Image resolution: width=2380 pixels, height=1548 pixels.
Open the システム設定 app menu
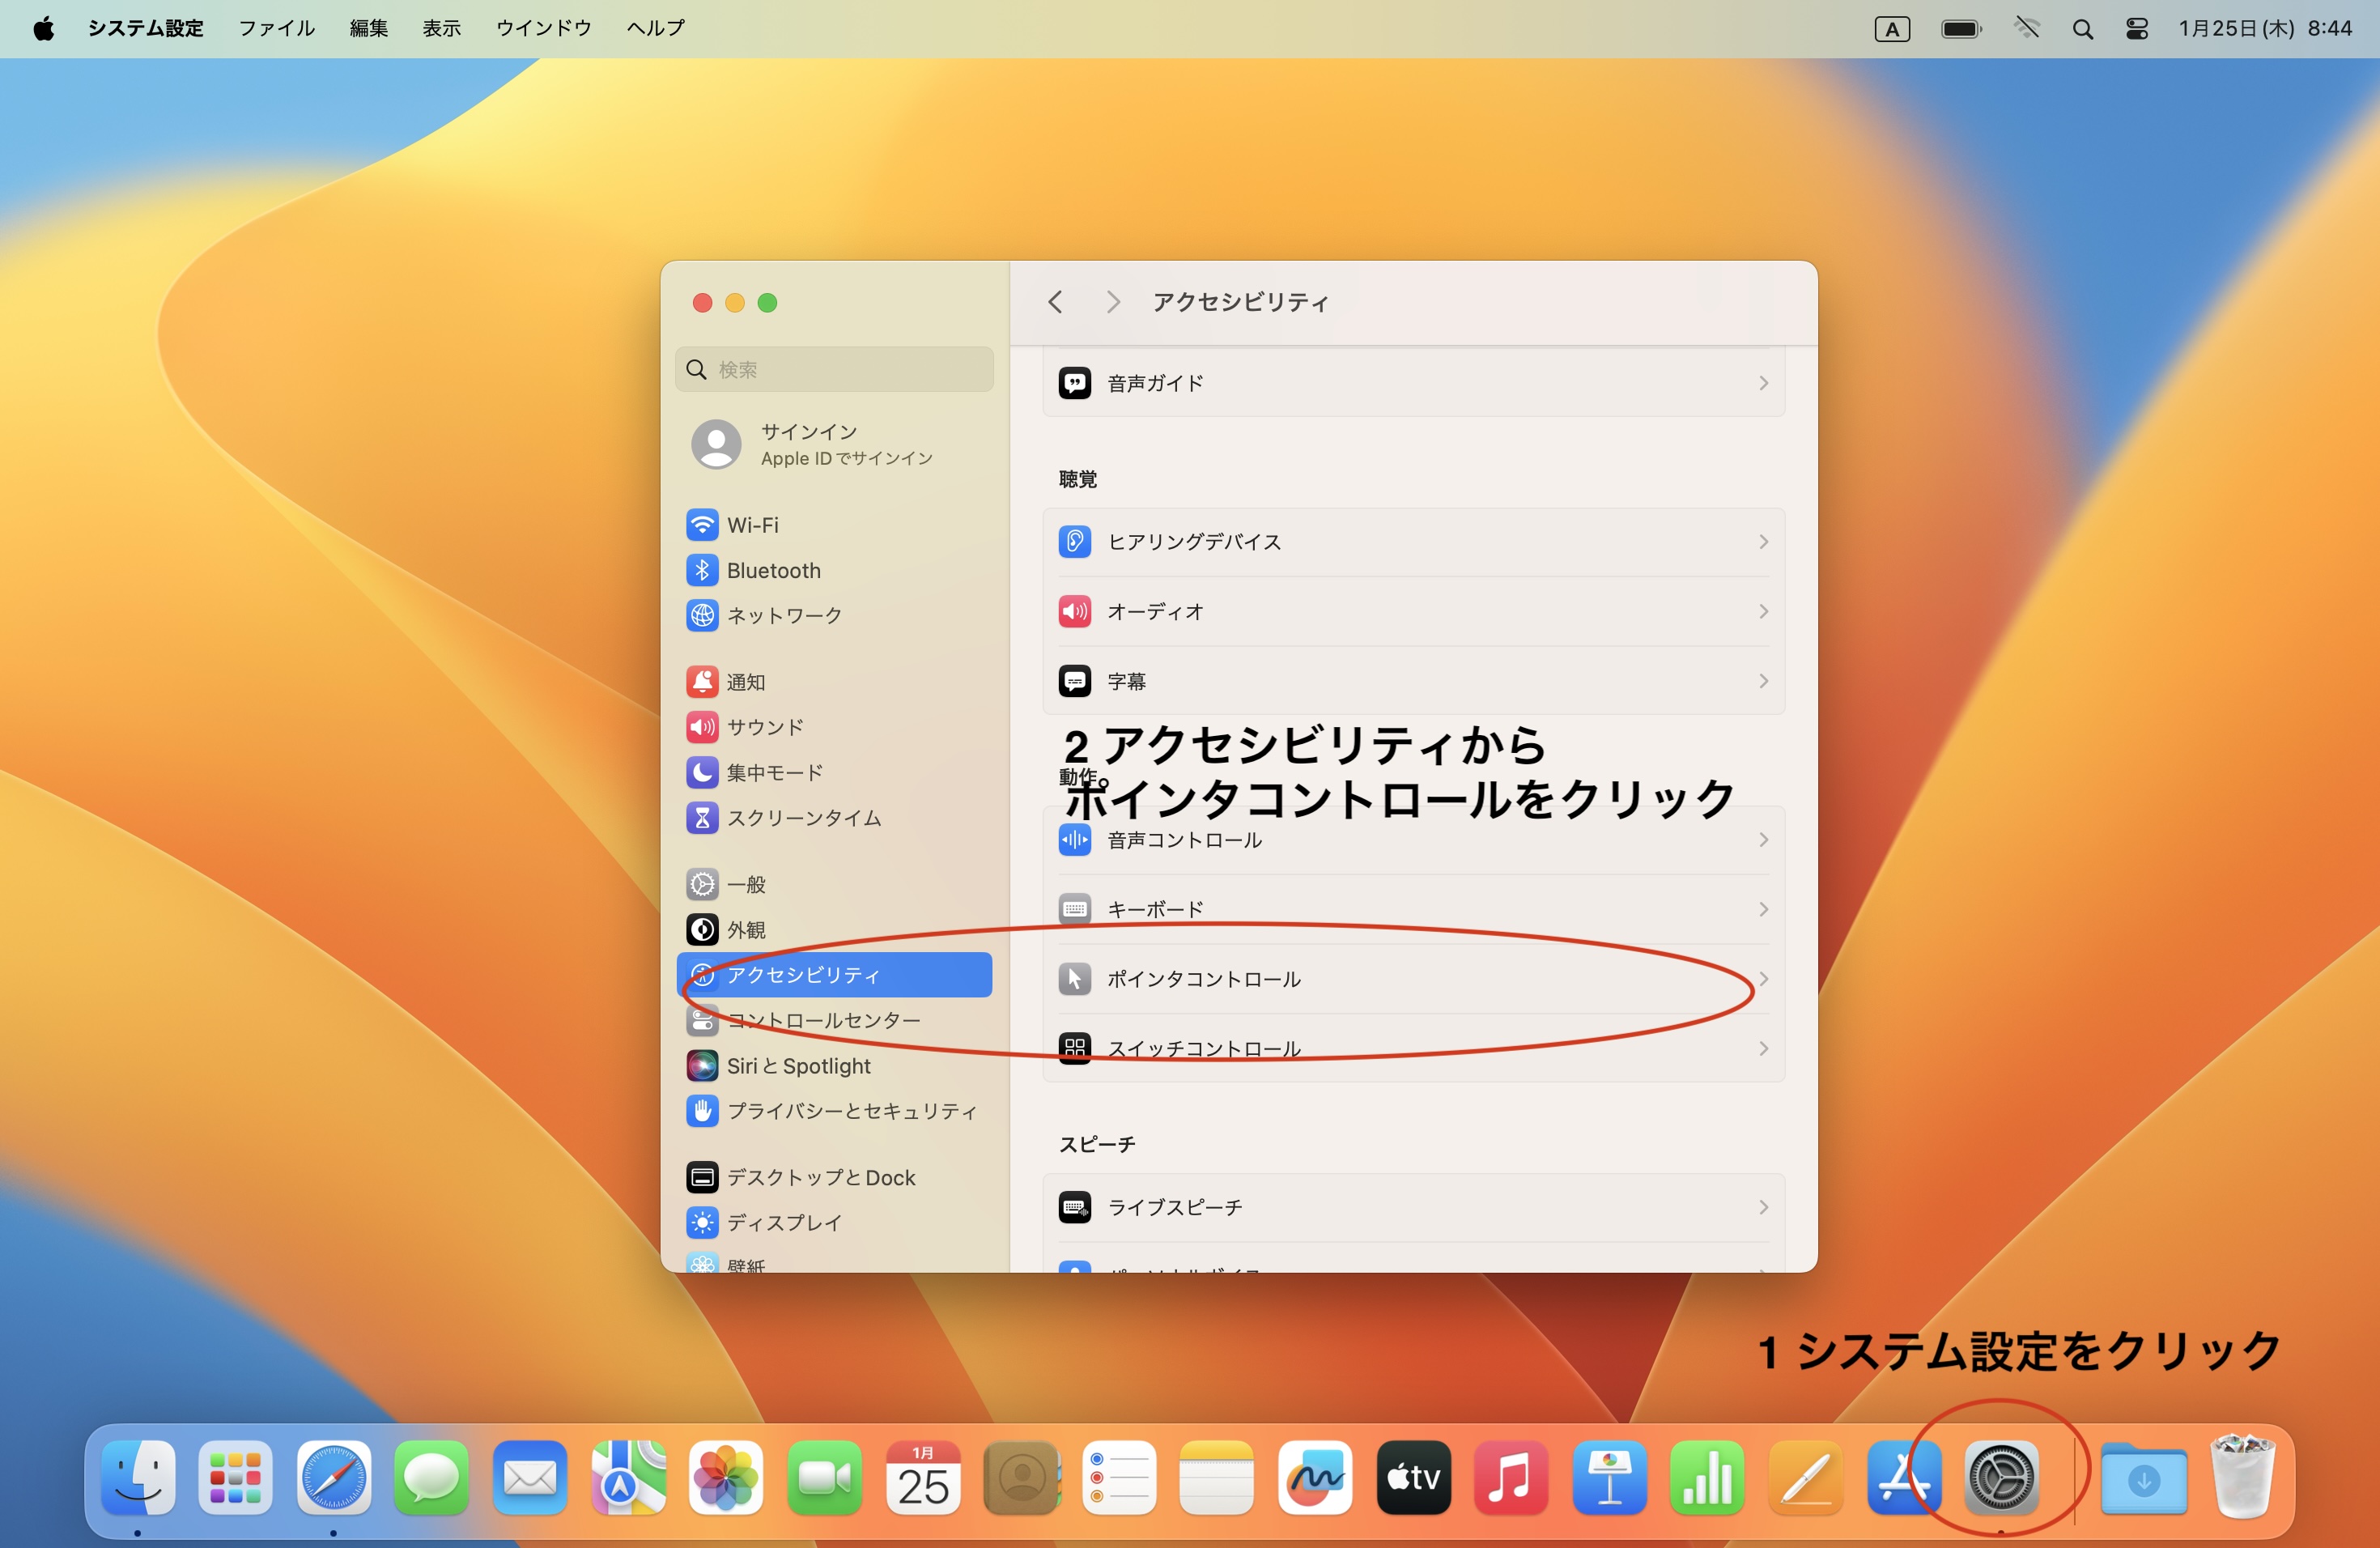click(146, 28)
